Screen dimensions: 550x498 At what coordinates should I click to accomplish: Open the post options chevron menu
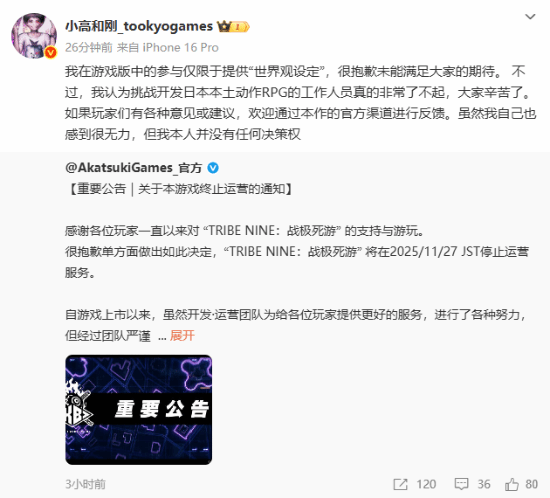click(530, 16)
